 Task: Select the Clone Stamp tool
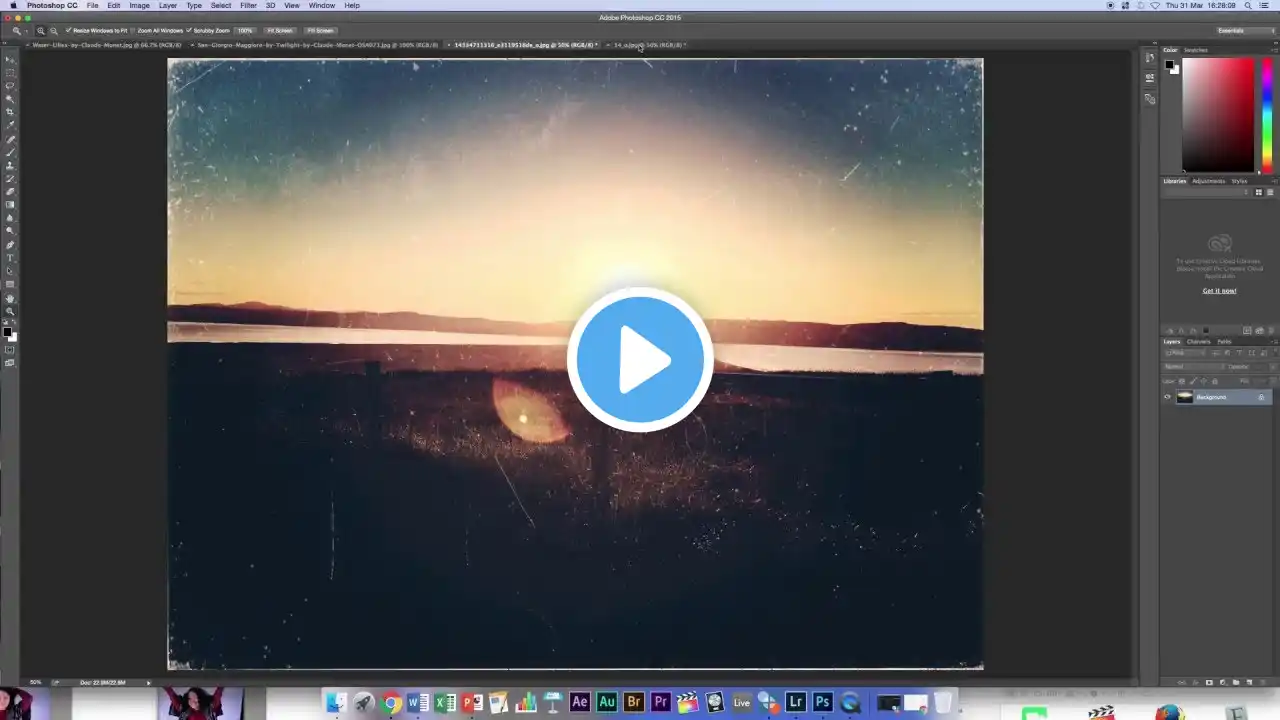click(x=10, y=165)
